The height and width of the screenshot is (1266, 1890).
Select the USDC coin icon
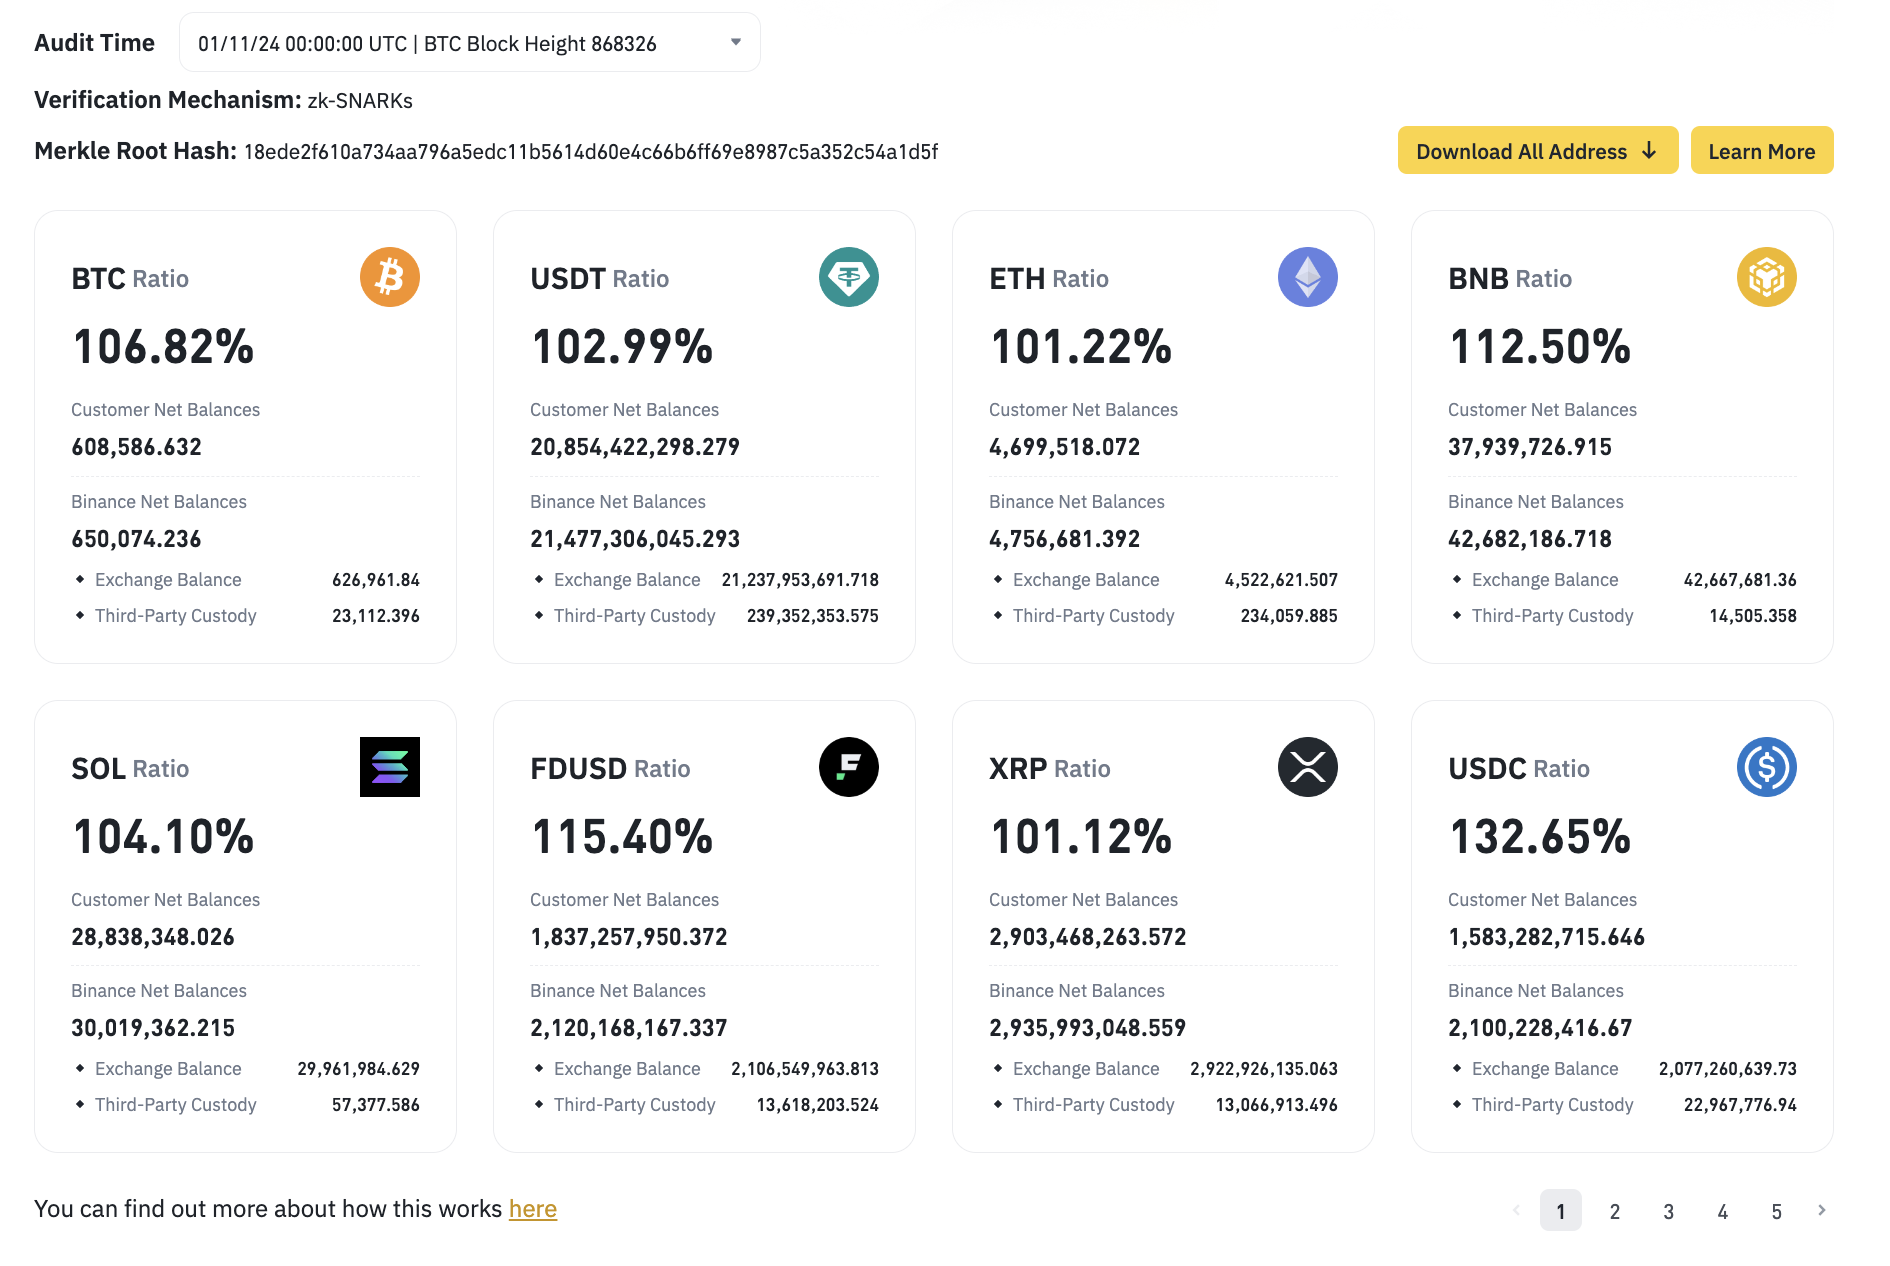tap(1766, 767)
